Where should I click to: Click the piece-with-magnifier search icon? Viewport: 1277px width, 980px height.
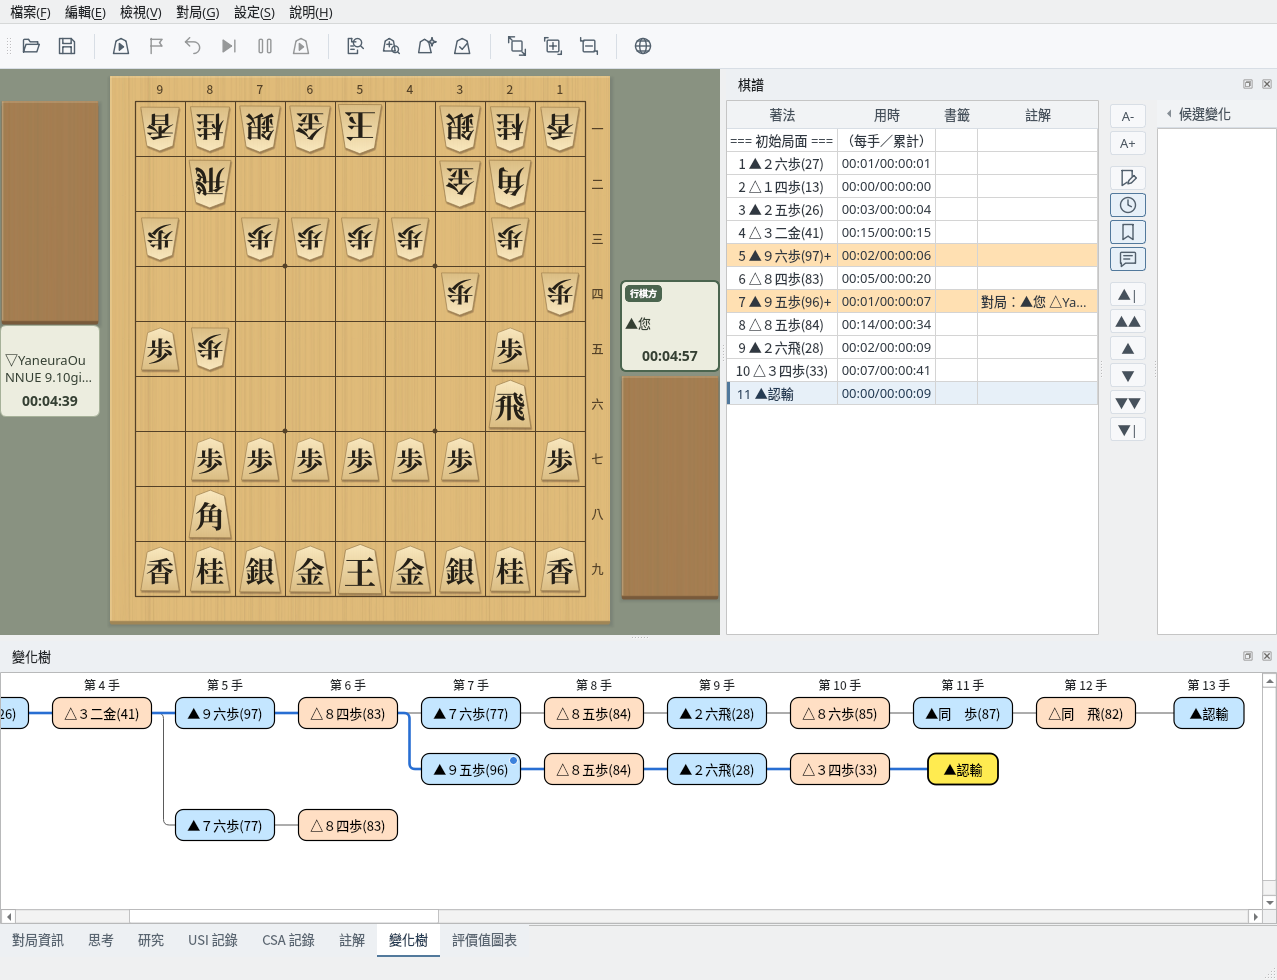[391, 46]
